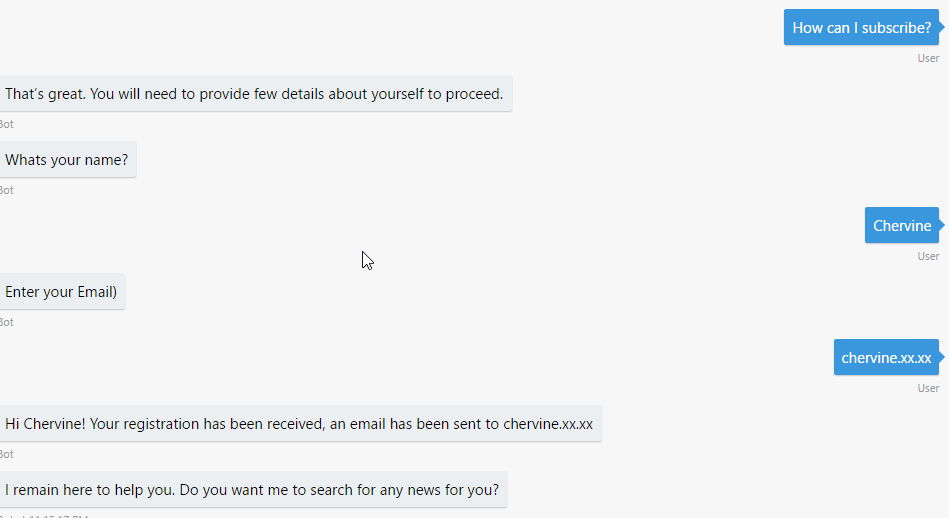The image size is (949, 518).
Task: Click the User label under the 'chervine.xx.xx' bubble
Action: point(928,388)
